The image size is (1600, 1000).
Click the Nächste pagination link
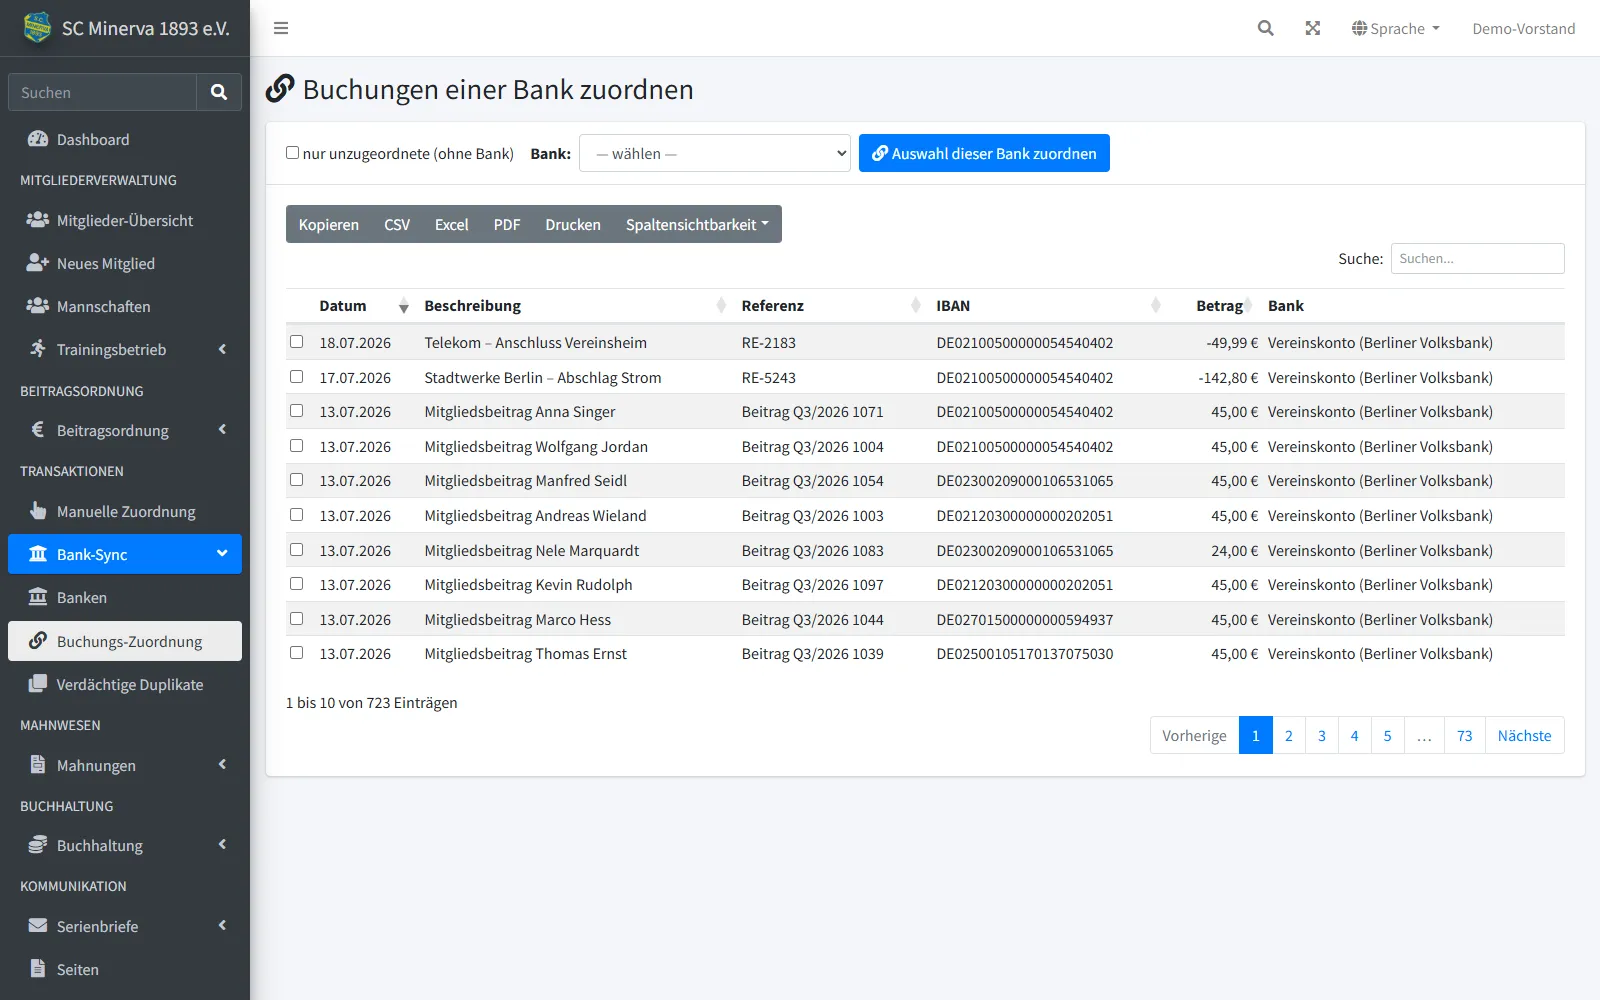click(x=1524, y=735)
